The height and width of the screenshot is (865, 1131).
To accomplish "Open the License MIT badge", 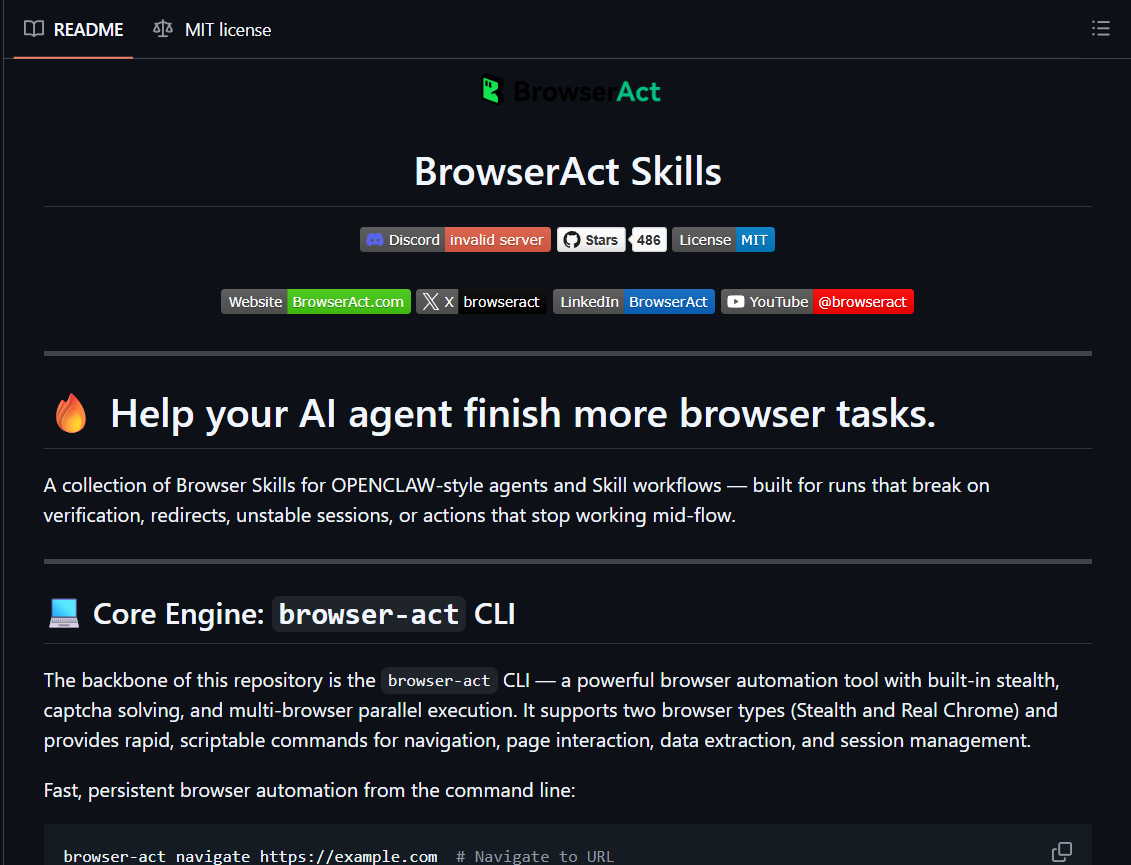I will (x=723, y=240).
